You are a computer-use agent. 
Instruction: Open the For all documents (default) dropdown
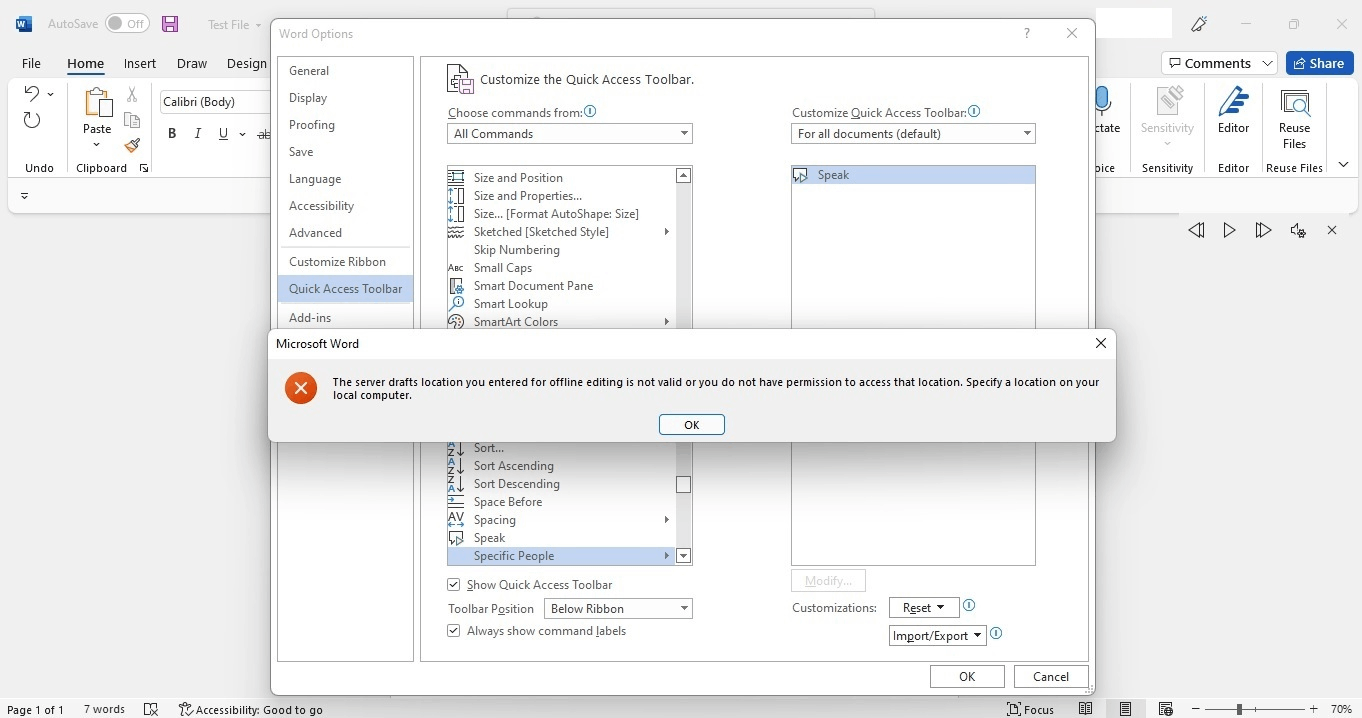tap(913, 134)
